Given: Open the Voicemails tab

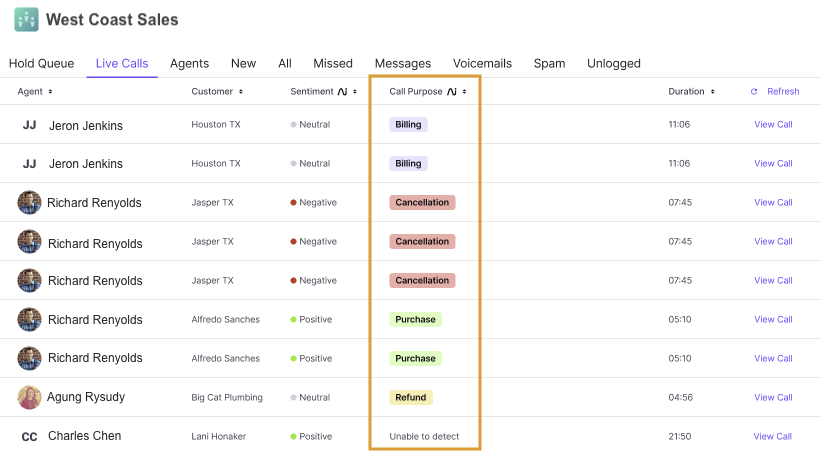Looking at the screenshot, I should pos(482,63).
